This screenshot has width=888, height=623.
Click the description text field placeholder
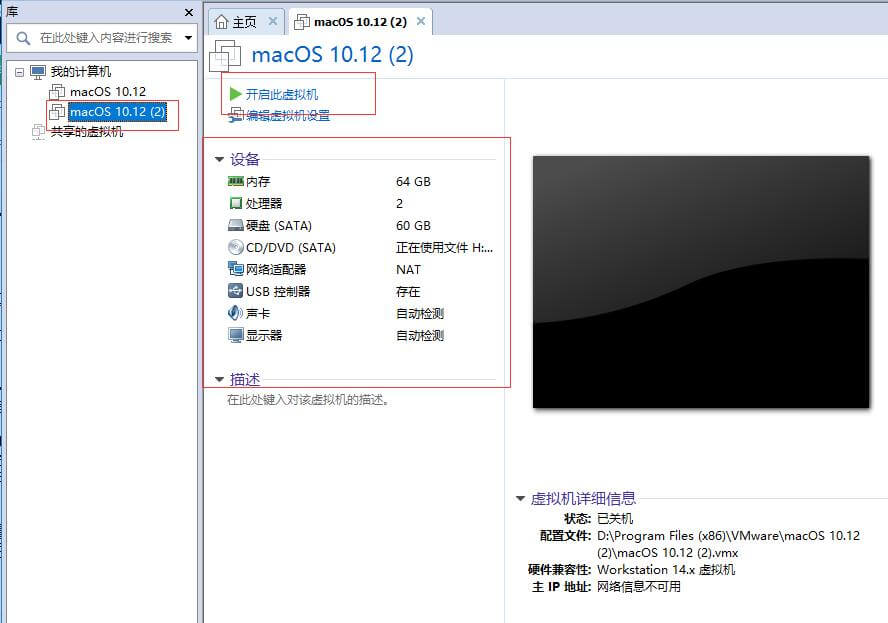pos(308,400)
